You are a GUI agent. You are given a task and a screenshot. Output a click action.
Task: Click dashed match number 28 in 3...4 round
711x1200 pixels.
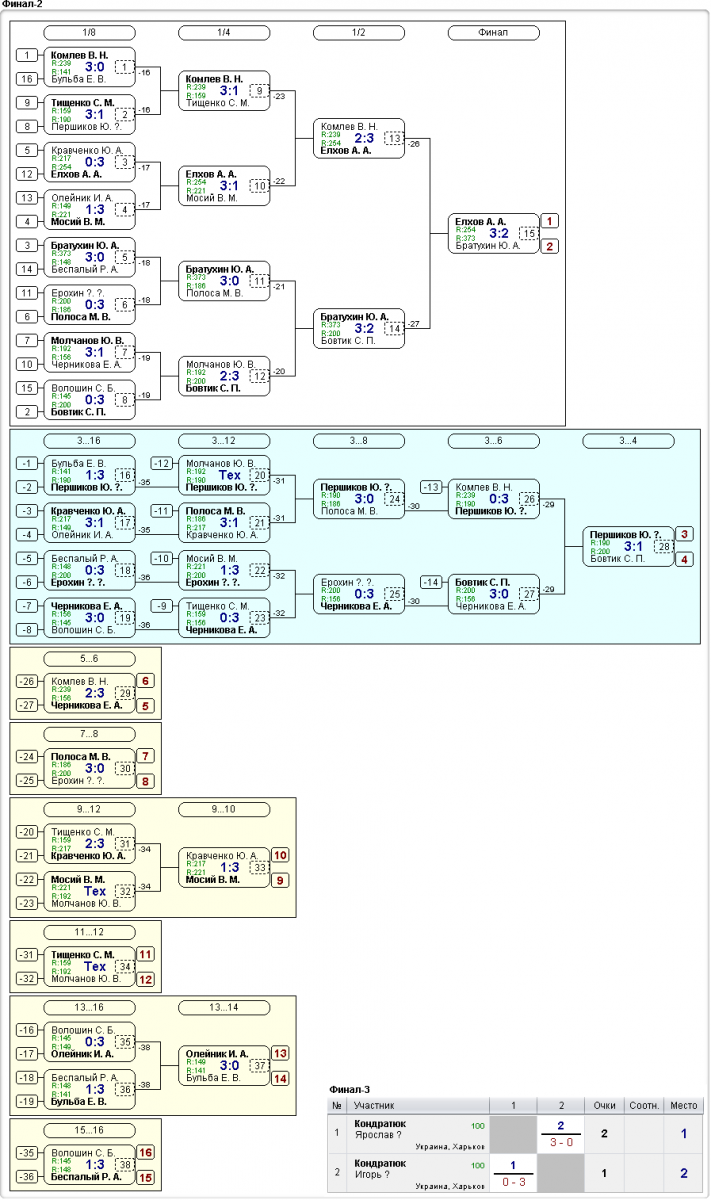(x=663, y=546)
